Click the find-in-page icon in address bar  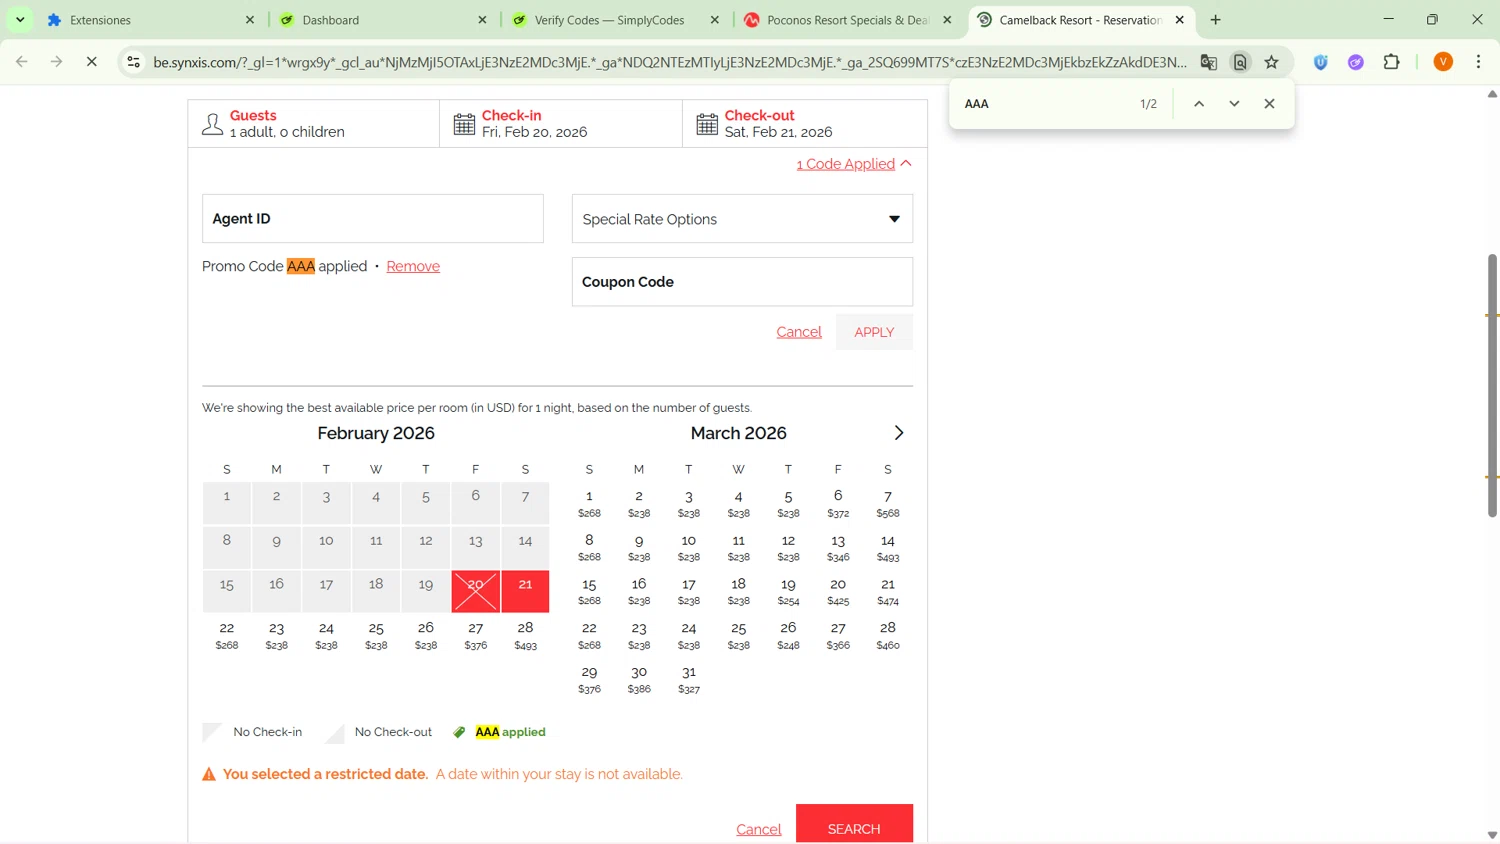[1240, 62]
